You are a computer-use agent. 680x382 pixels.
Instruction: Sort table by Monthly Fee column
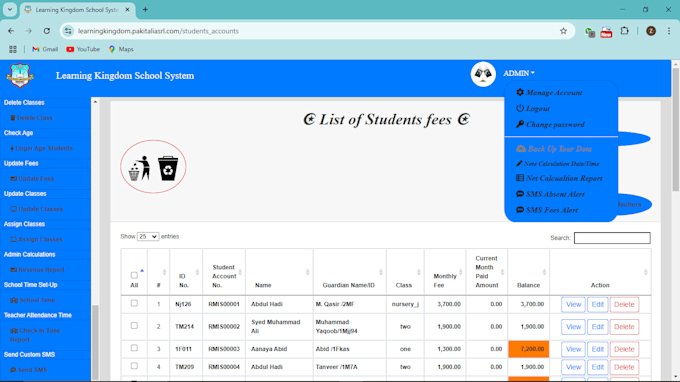coord(445,272)
